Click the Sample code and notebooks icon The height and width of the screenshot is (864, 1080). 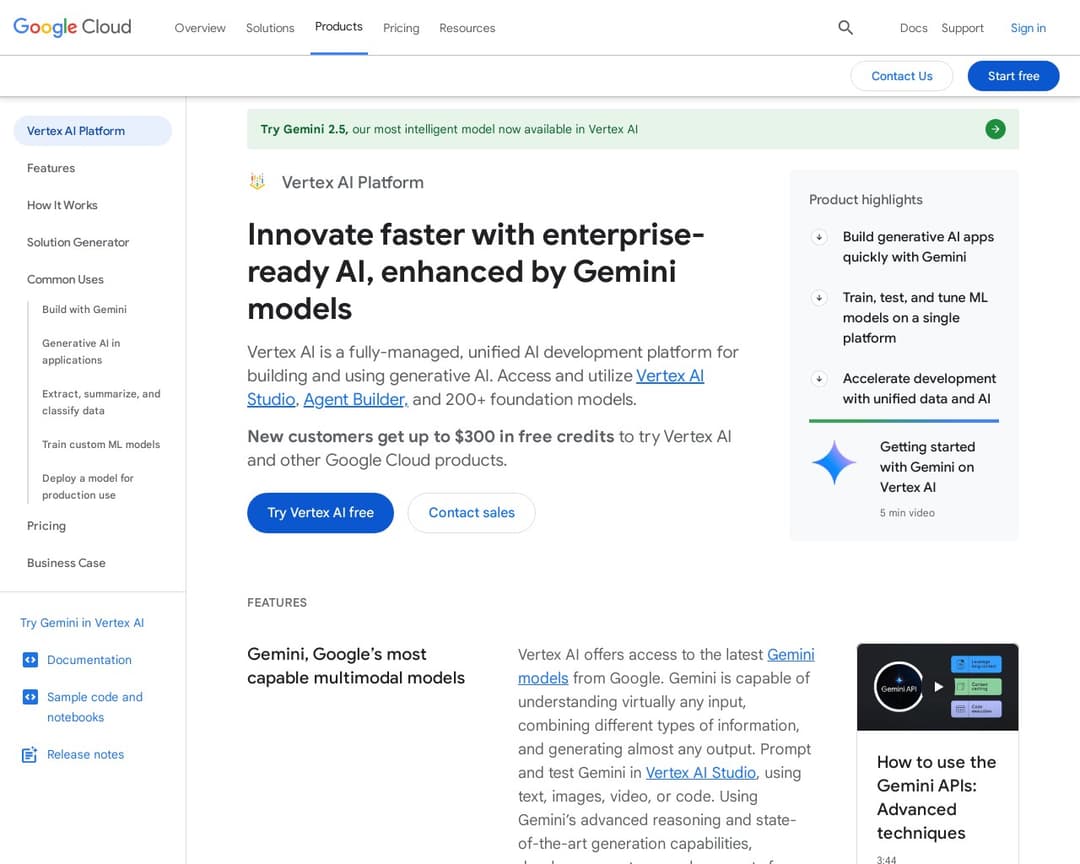[30, 697]
